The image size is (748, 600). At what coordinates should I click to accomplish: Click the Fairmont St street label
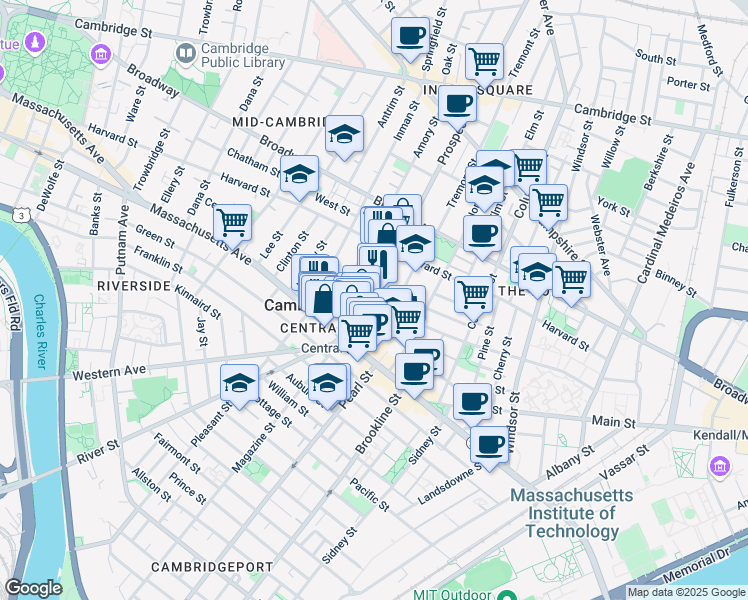(177, 453)
